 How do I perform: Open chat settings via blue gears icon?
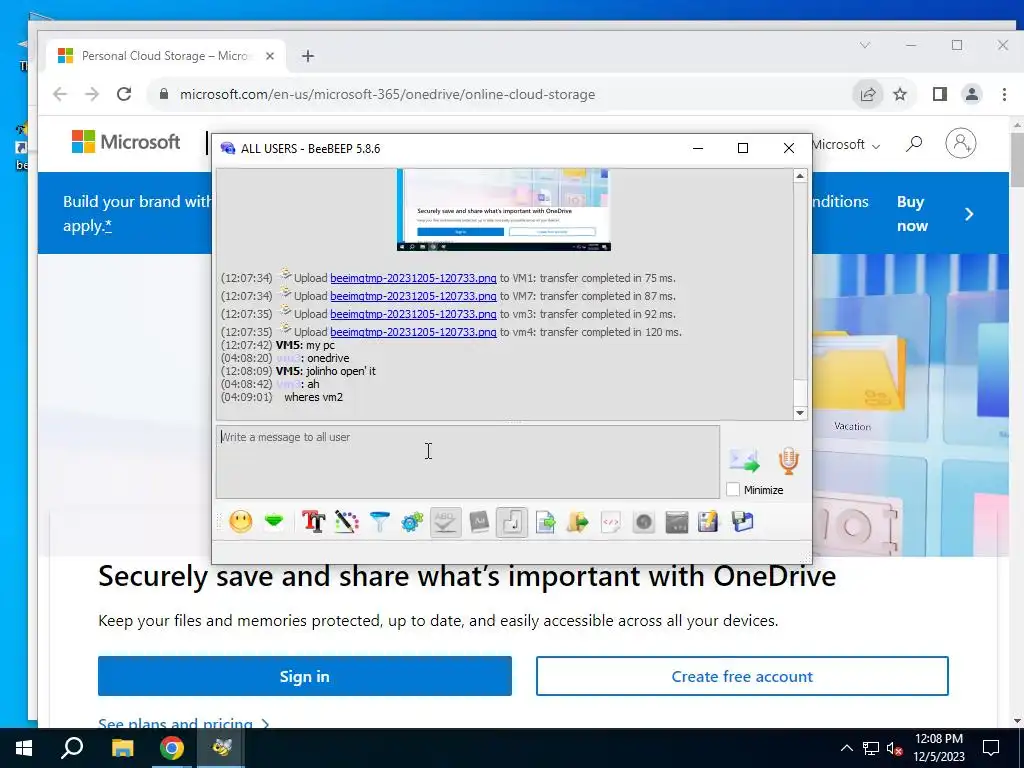click(412, 522)
